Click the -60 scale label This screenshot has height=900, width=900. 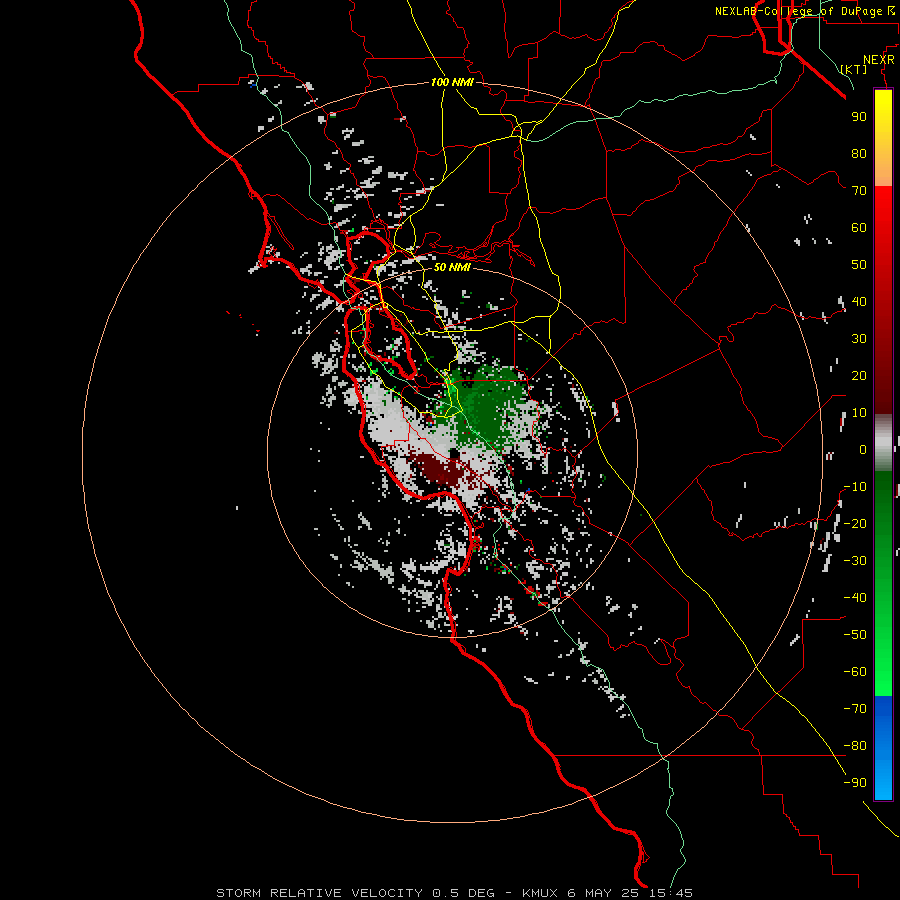[855, 672]
